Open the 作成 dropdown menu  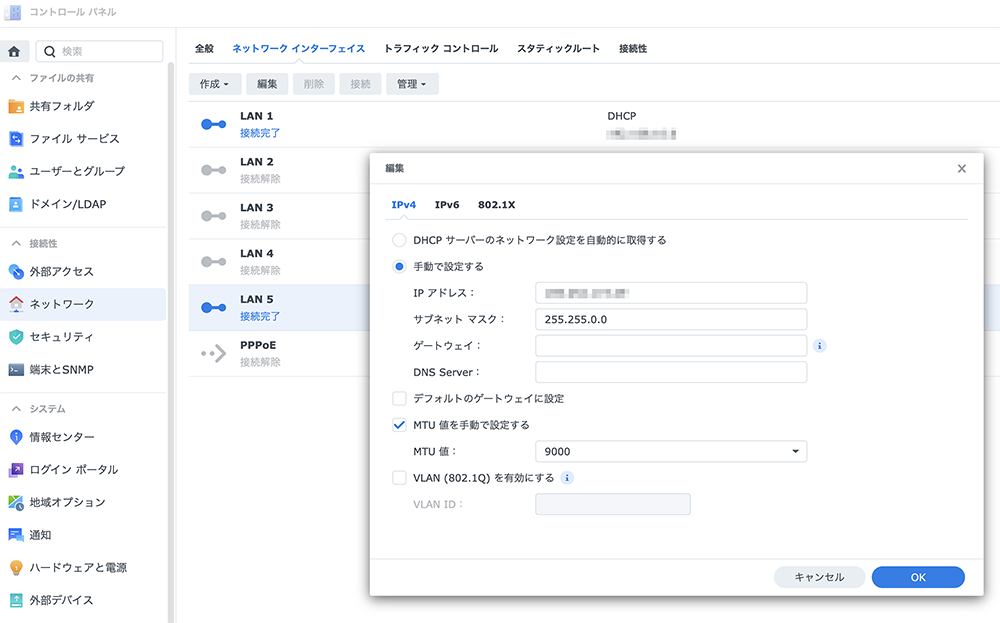213,84
